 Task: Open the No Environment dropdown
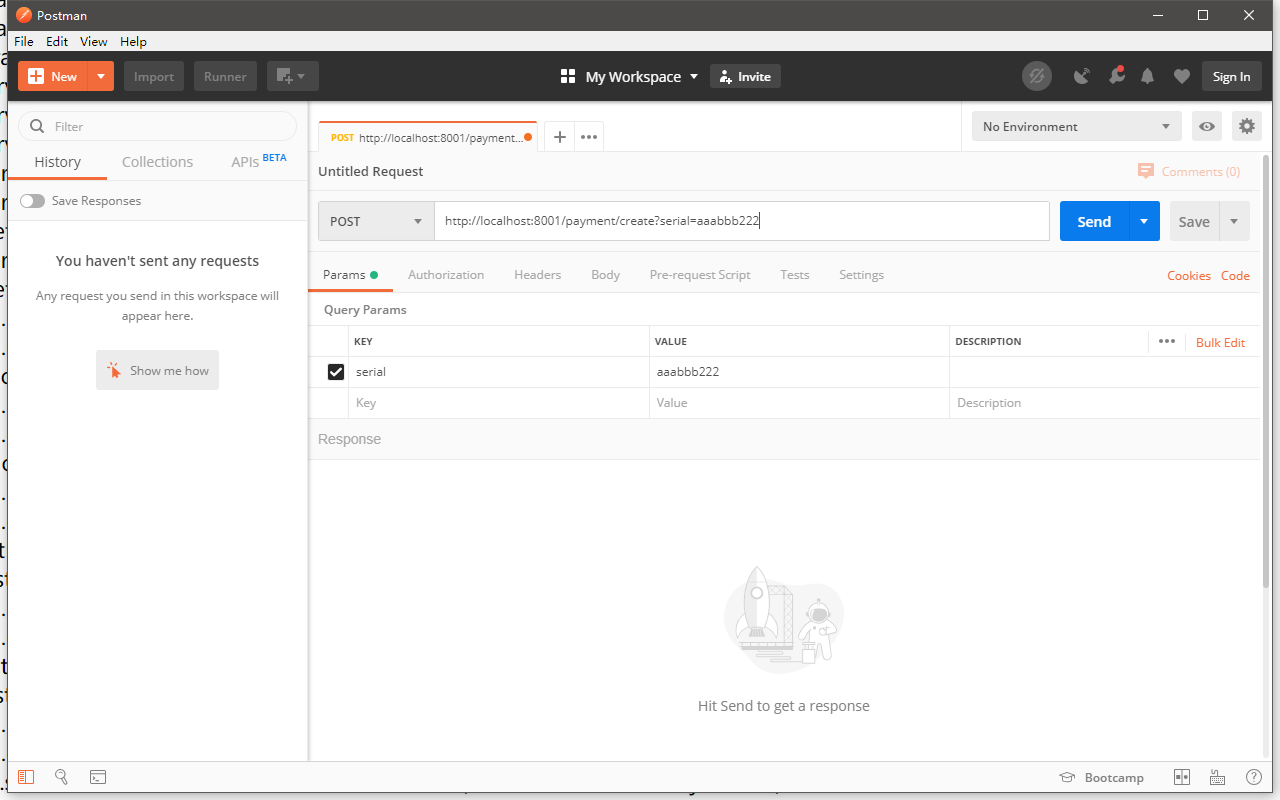point(1077,126)
